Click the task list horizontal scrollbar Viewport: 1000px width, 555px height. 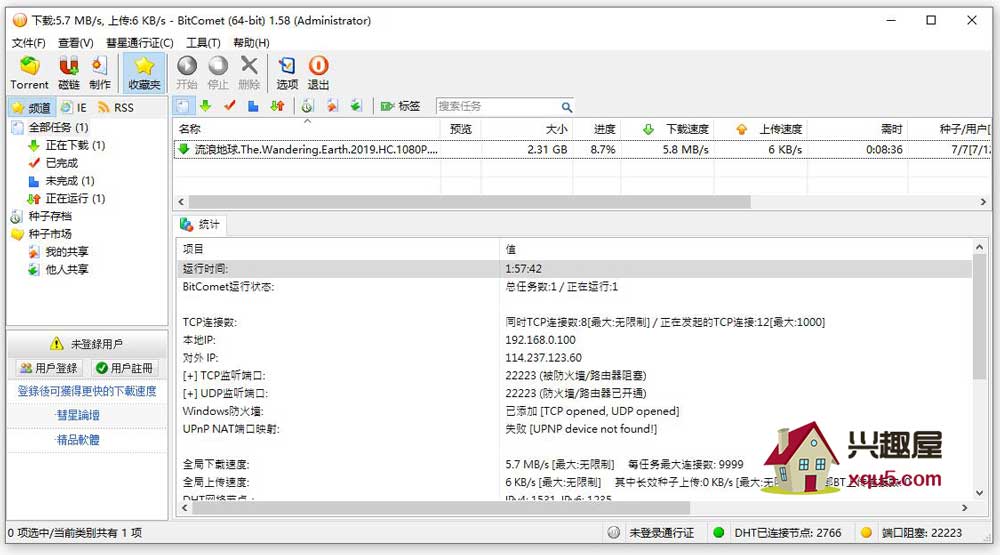(469, 202)
